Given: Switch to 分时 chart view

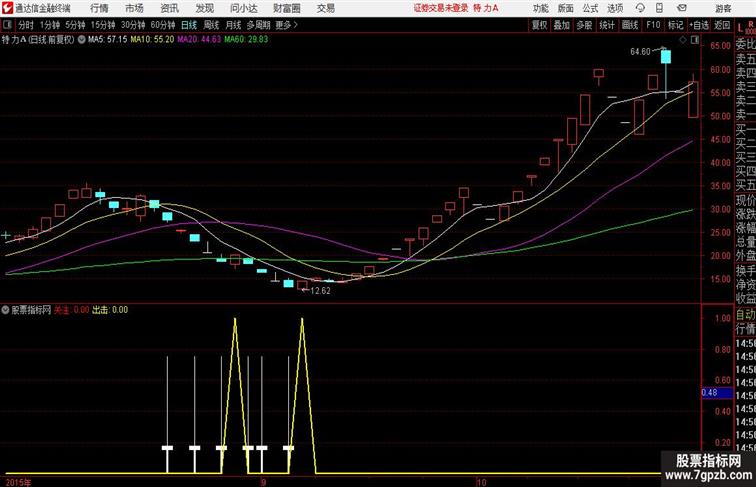Looking at the screenshot, I should [x=26, y=25].
